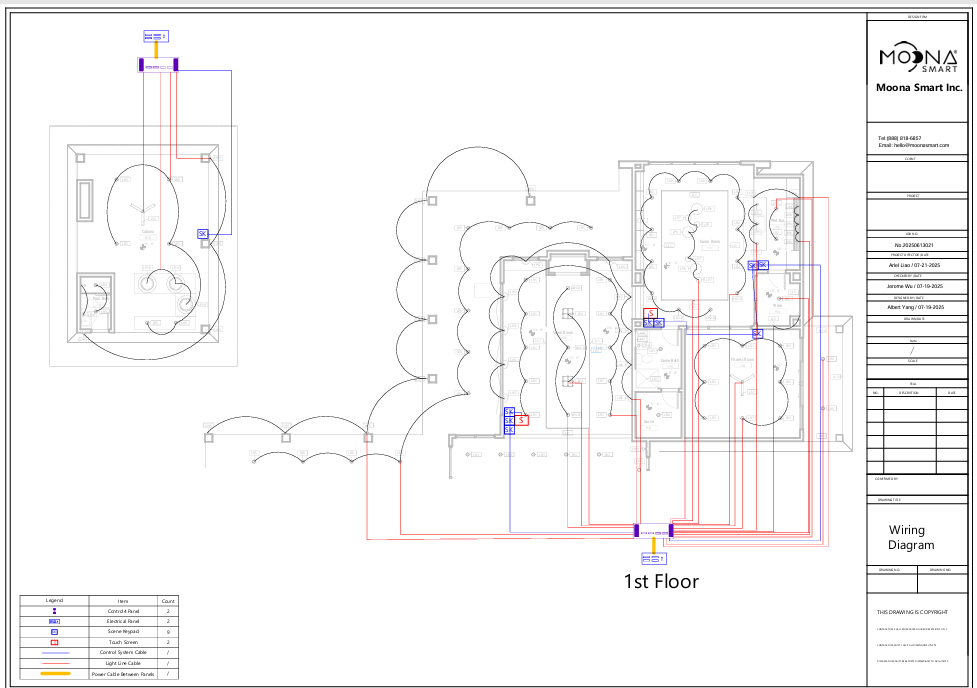Click the 'Wiring Diagram' drawing title
The image size is (977, 688).
coord(911,537)
